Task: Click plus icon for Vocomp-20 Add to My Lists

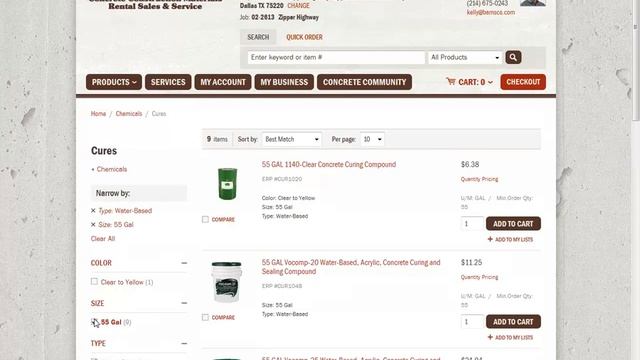Action: [490, 337]
